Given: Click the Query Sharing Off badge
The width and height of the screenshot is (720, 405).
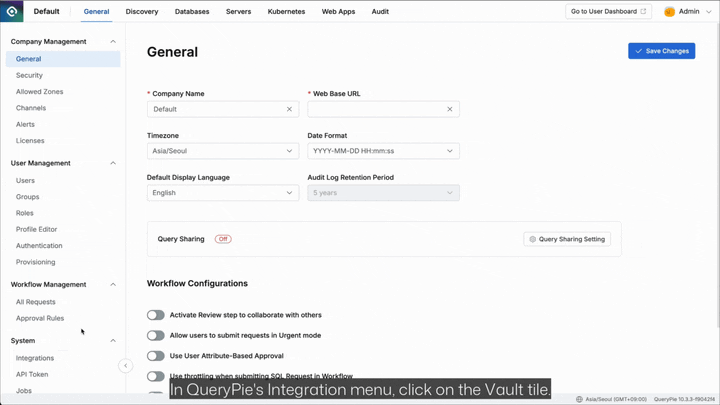Looking at the screenshot, I should [x=223, y=239].
